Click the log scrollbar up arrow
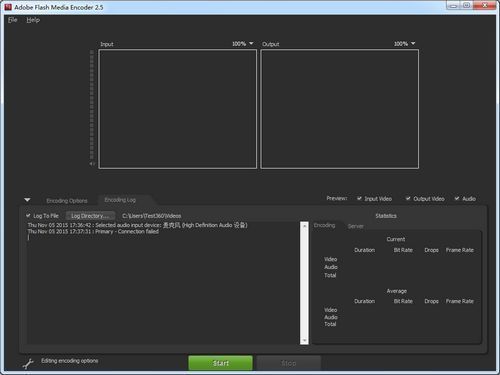The width and height of the screenshot is (500, 375). 304,226
